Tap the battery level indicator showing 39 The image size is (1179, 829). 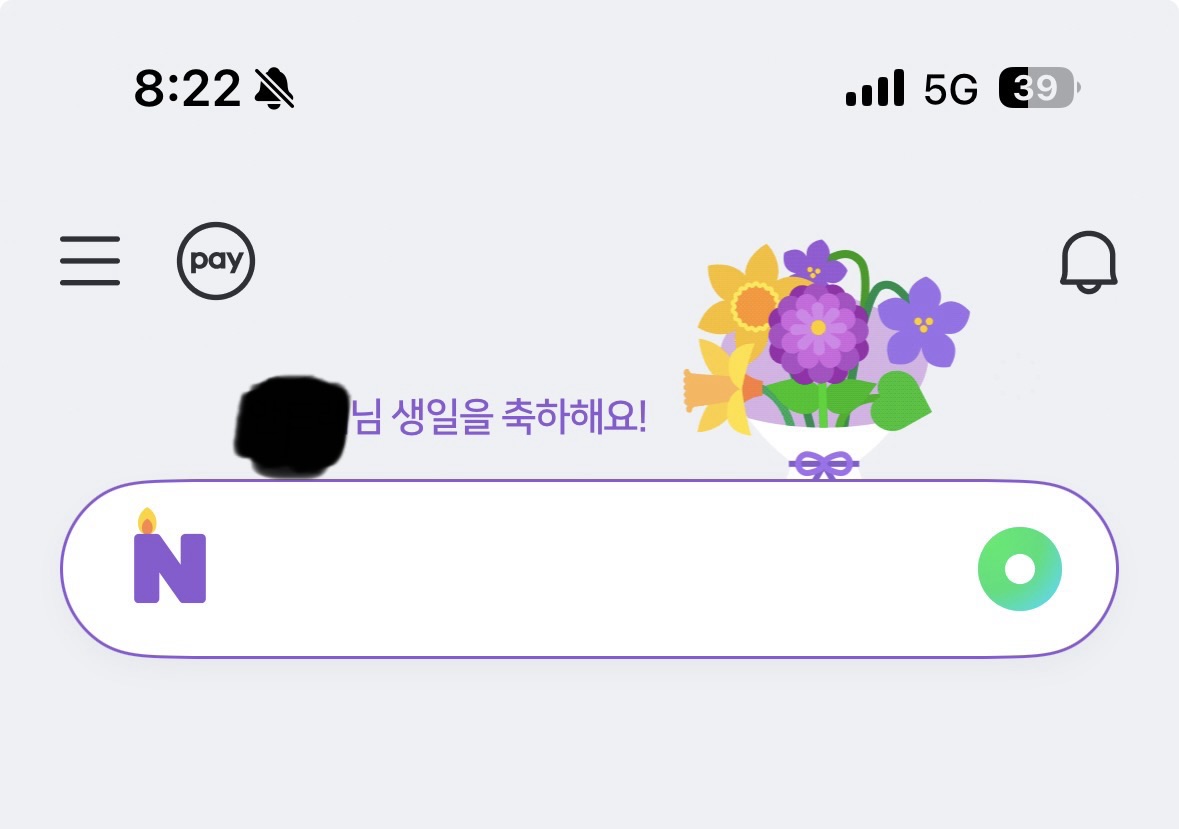click(x=1039, y=88)
